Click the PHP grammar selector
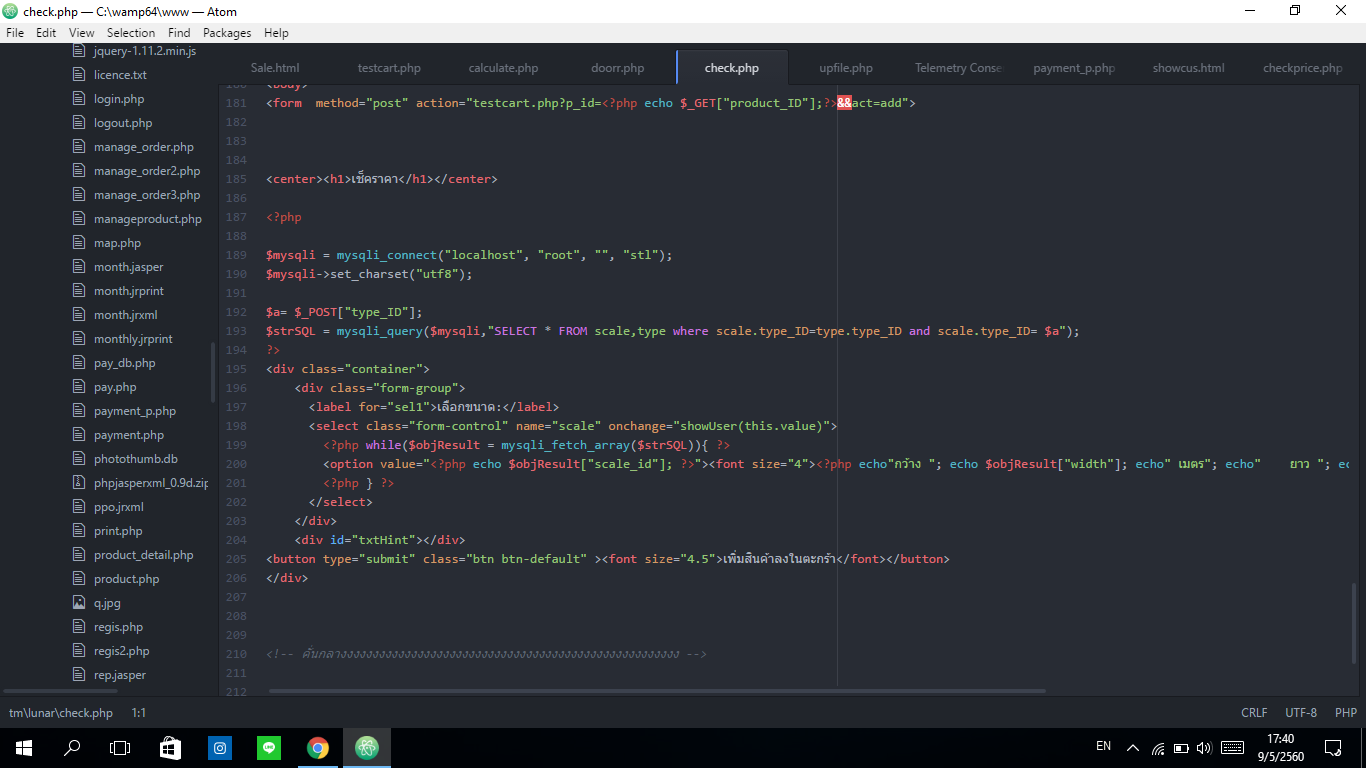The height and width of the screenshot is (768, 1366). (x=1346, y=713)
